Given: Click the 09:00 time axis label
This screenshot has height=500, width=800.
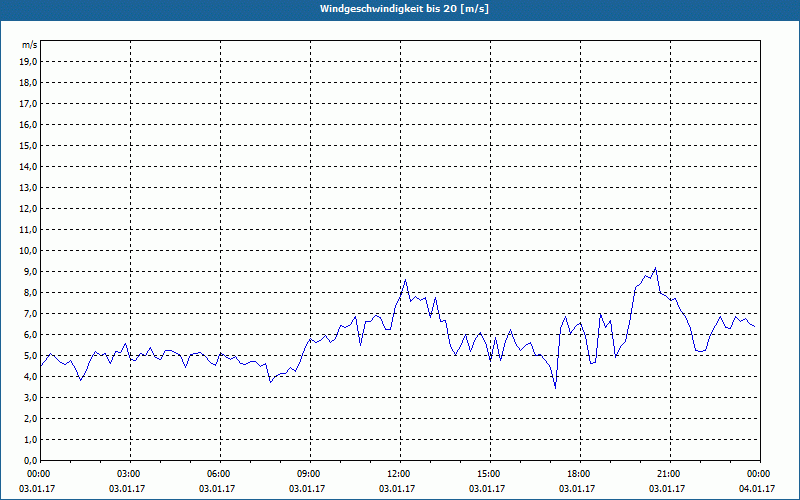Looking at the screenshot, I should [x=310, y=474].
